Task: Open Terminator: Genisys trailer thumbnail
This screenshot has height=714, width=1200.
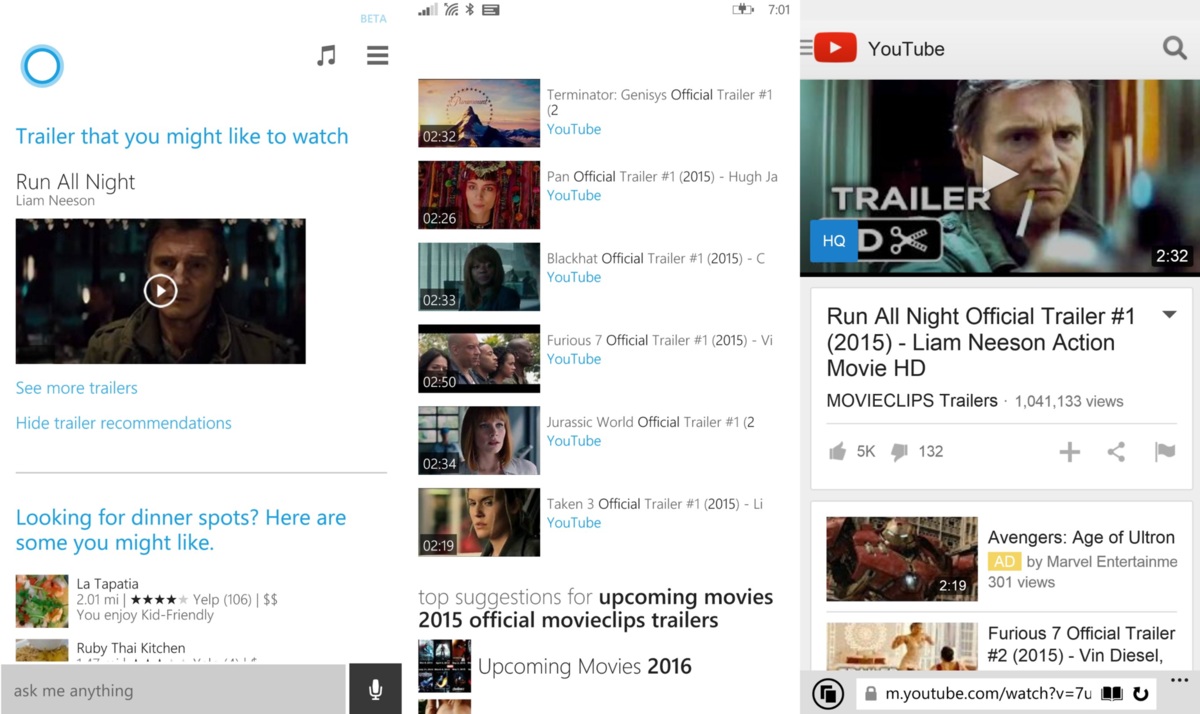Action: [x=479, y=113]
